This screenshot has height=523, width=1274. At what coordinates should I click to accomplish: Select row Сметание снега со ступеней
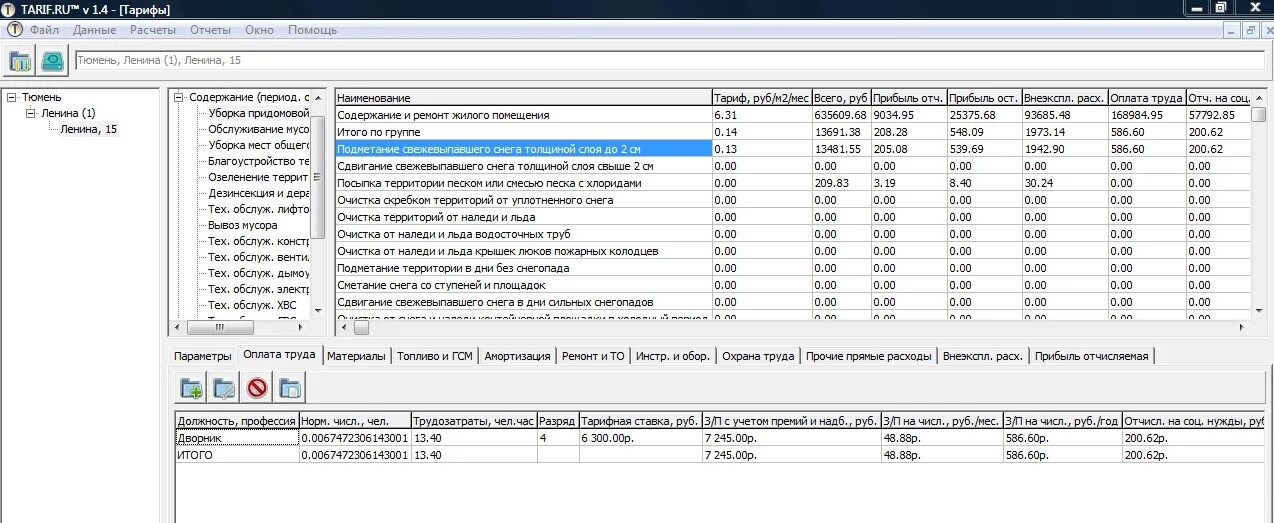791,285
